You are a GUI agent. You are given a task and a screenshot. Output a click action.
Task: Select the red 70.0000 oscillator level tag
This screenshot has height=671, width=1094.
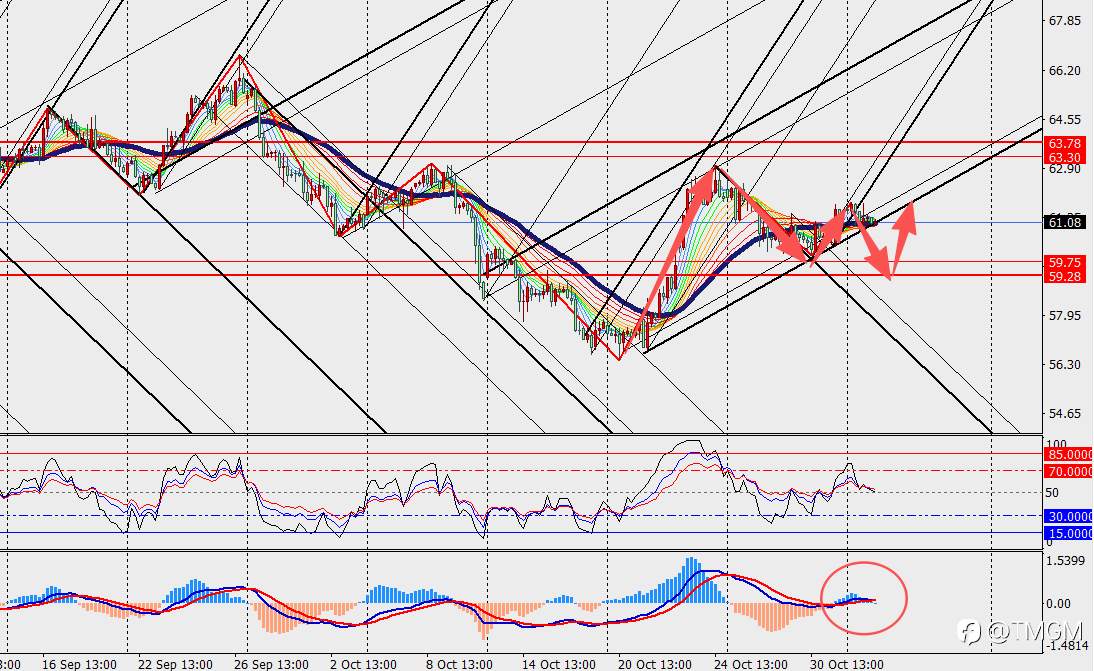[1069, 472]
